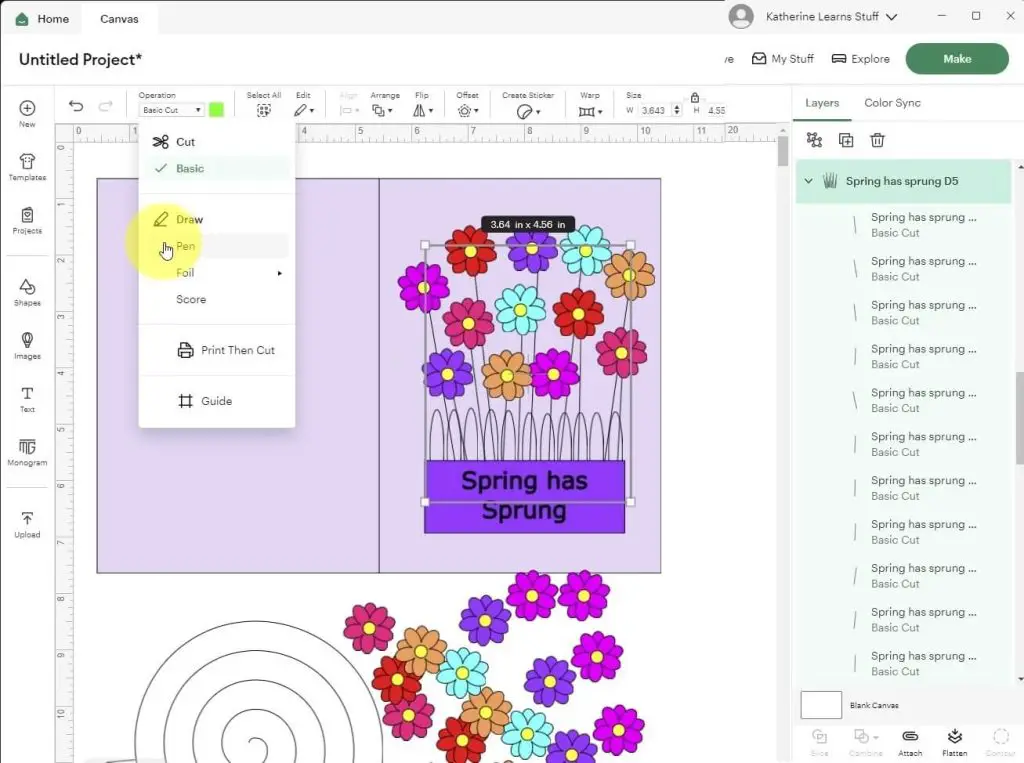
Task: Open Katherine Learns Stuff account menu
Action: 831,16
